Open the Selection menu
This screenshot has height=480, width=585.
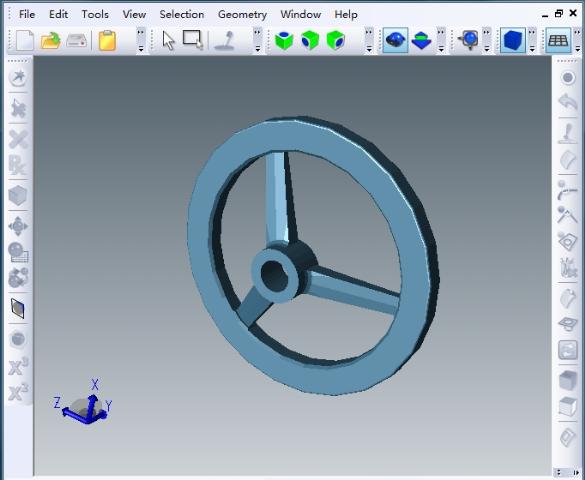182,14
